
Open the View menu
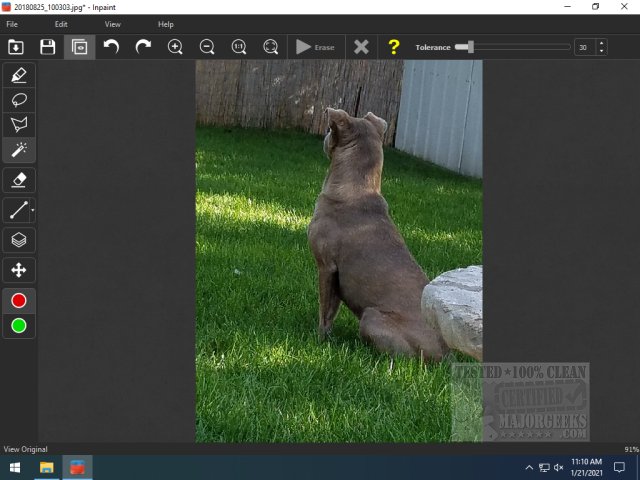tap(113, 24)
